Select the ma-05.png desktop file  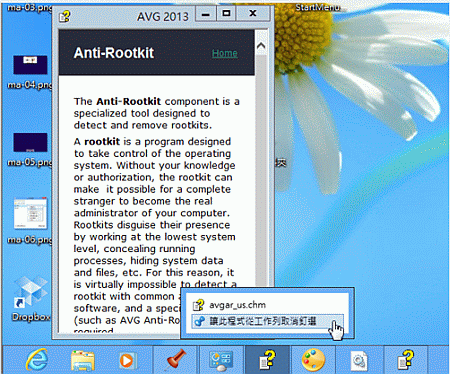coord(30,149)
